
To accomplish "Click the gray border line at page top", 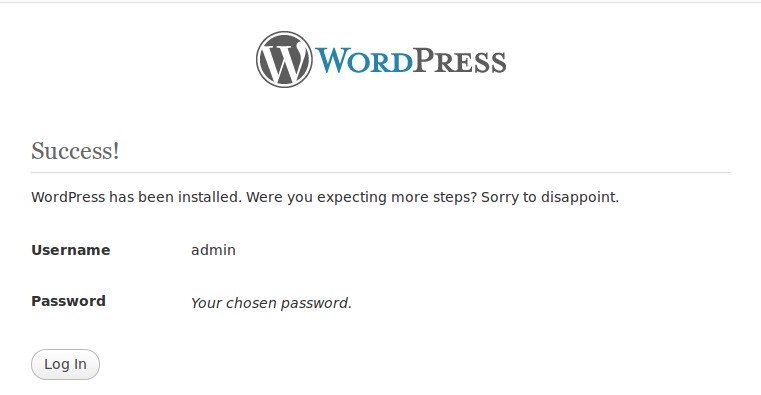I will coord(380,2).
